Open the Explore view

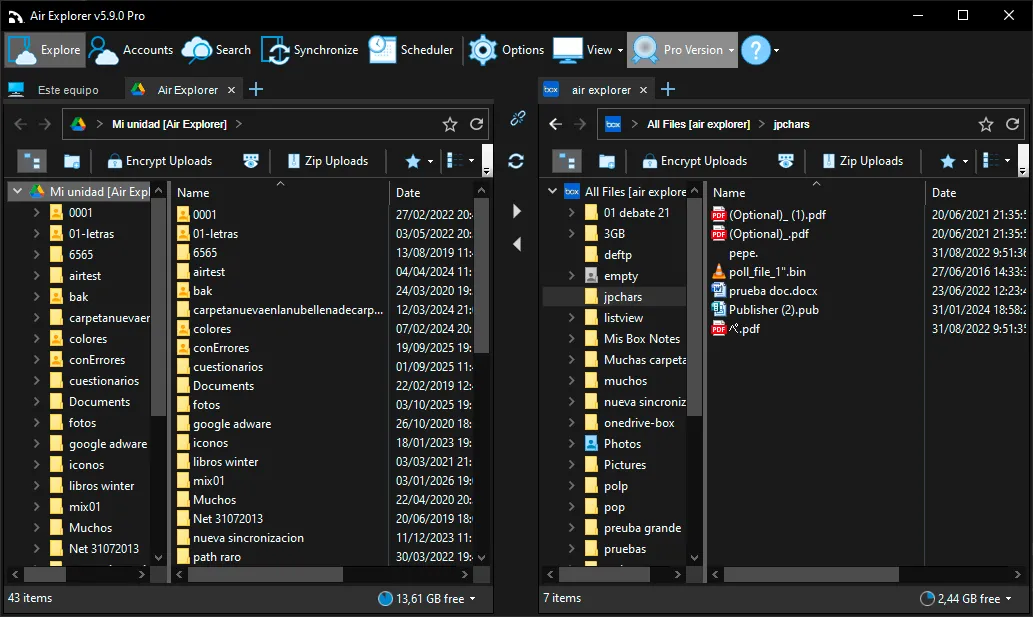point(45,50)
